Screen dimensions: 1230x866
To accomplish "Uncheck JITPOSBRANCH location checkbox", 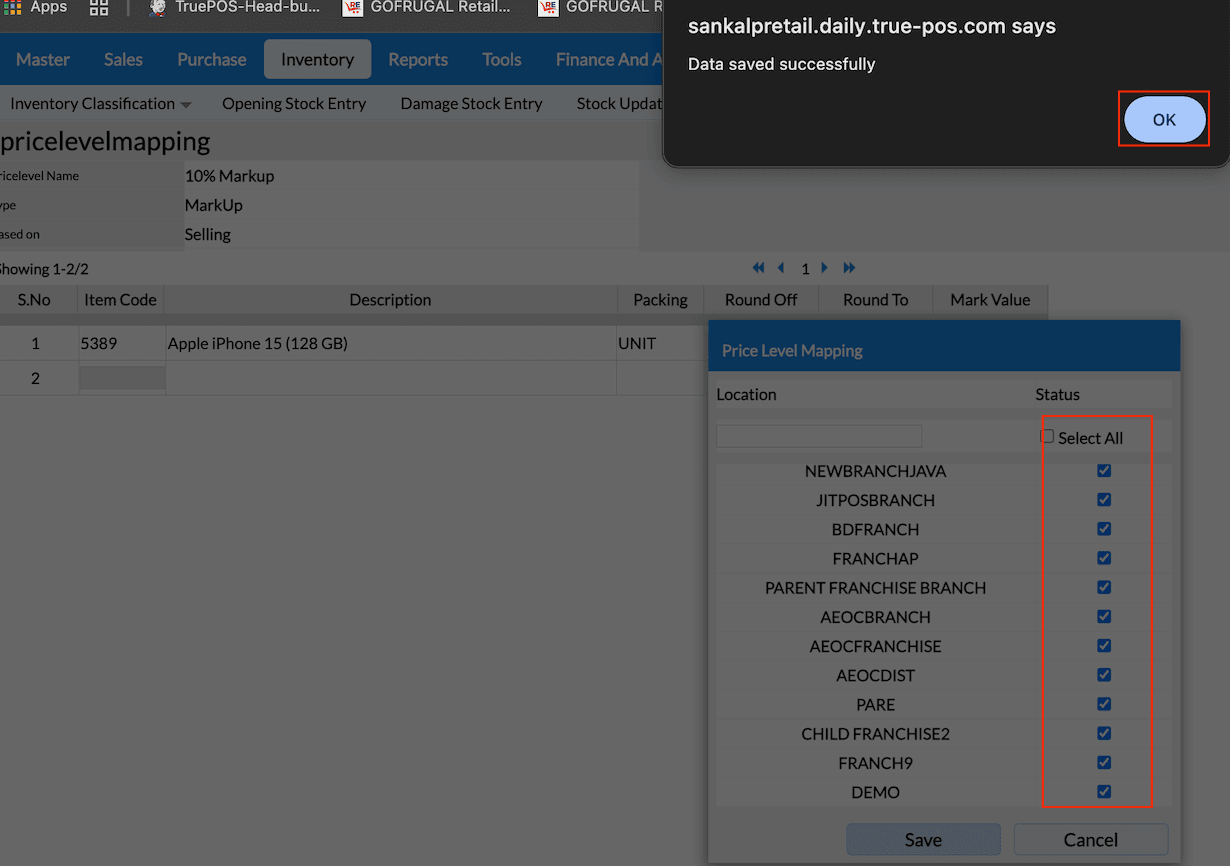I will (1104, 499).
